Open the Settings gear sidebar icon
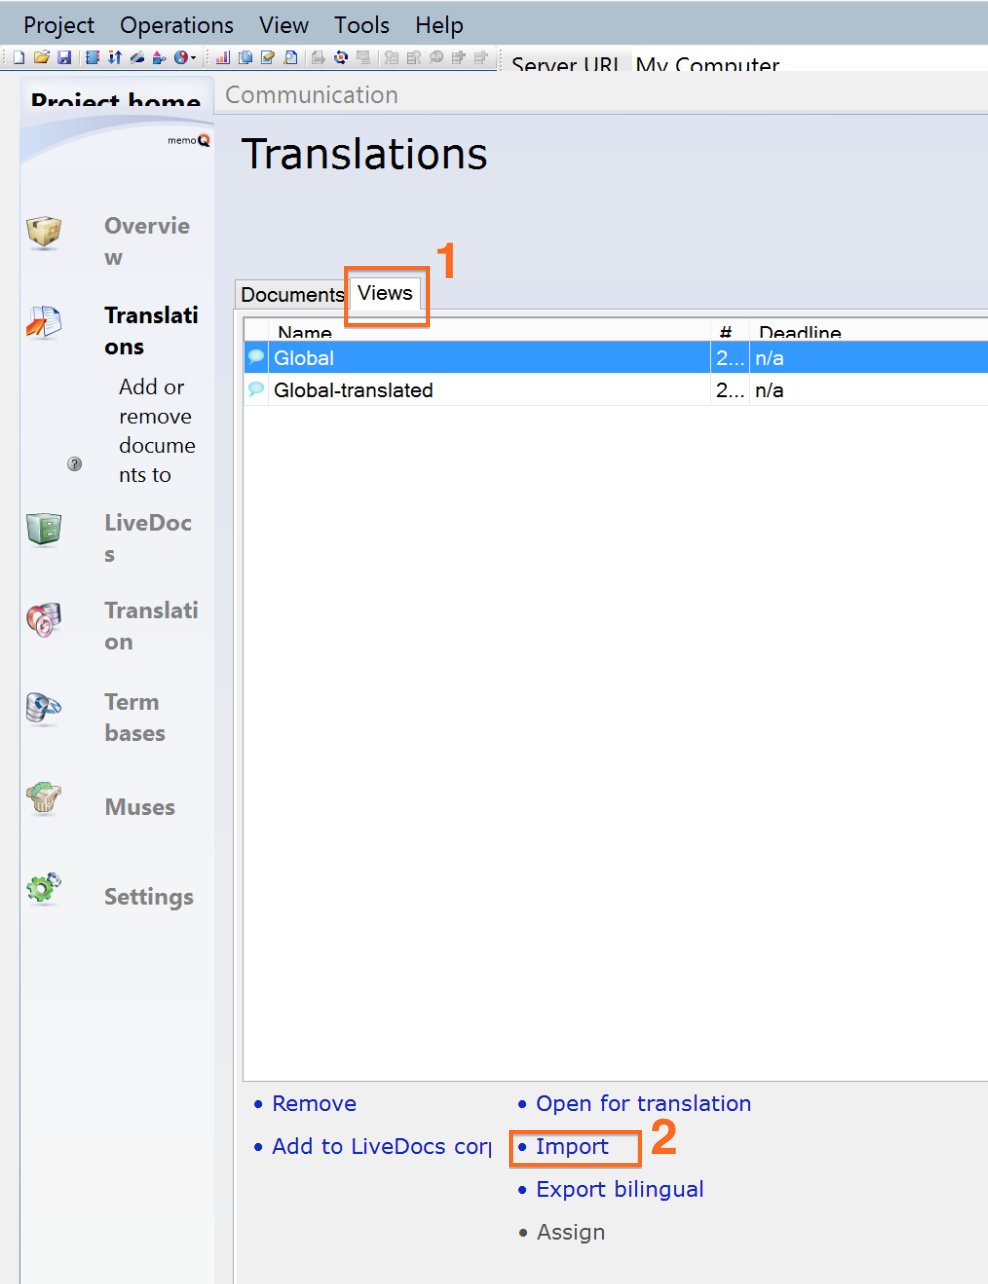 click(44, 887)
